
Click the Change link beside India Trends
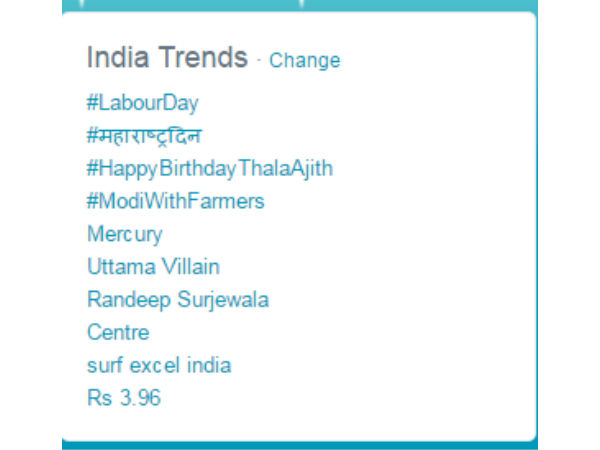click(304, 60)
